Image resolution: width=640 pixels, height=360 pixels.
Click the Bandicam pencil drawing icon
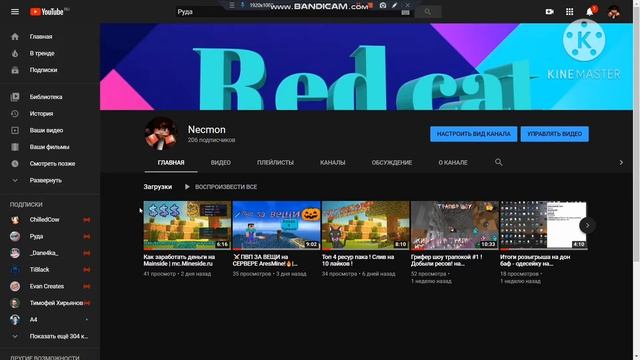pos(395,5)
